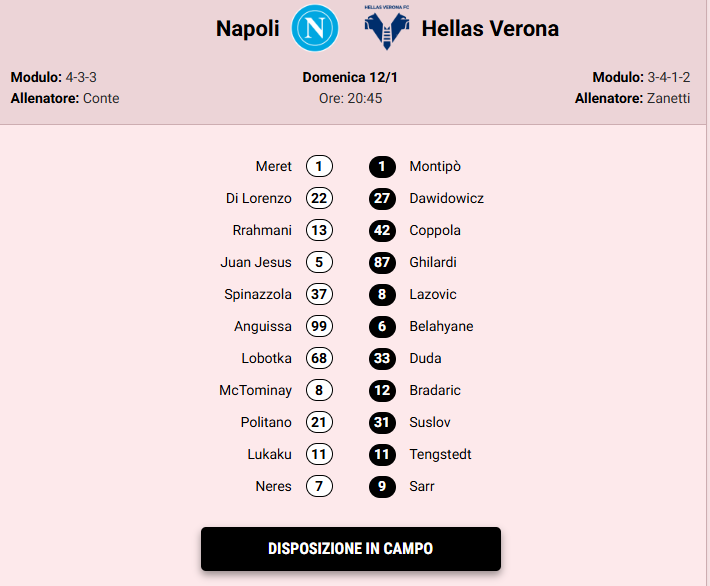Select Di Lorenzo's number 22 badge
This screenshot has width=710, height=586.
(x=319, y=199)
